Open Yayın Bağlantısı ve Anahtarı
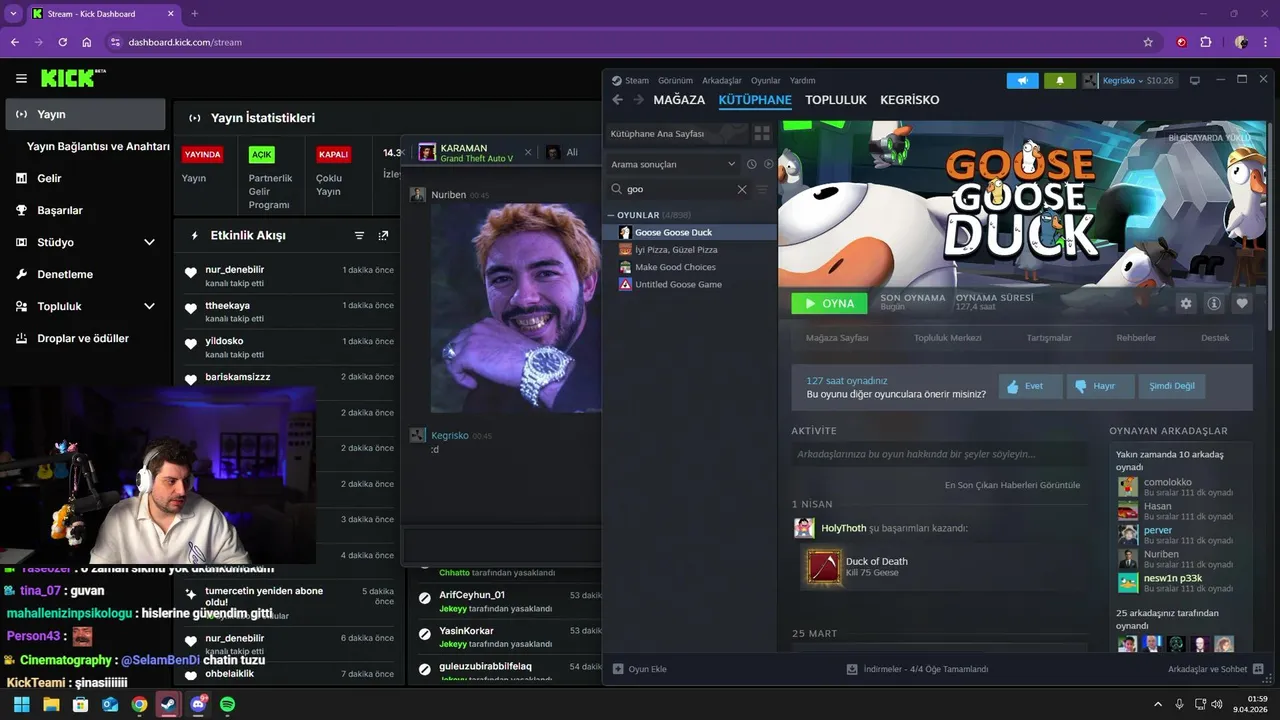Viewport: 1280px width, 720px height. click(x=98, y=146)
